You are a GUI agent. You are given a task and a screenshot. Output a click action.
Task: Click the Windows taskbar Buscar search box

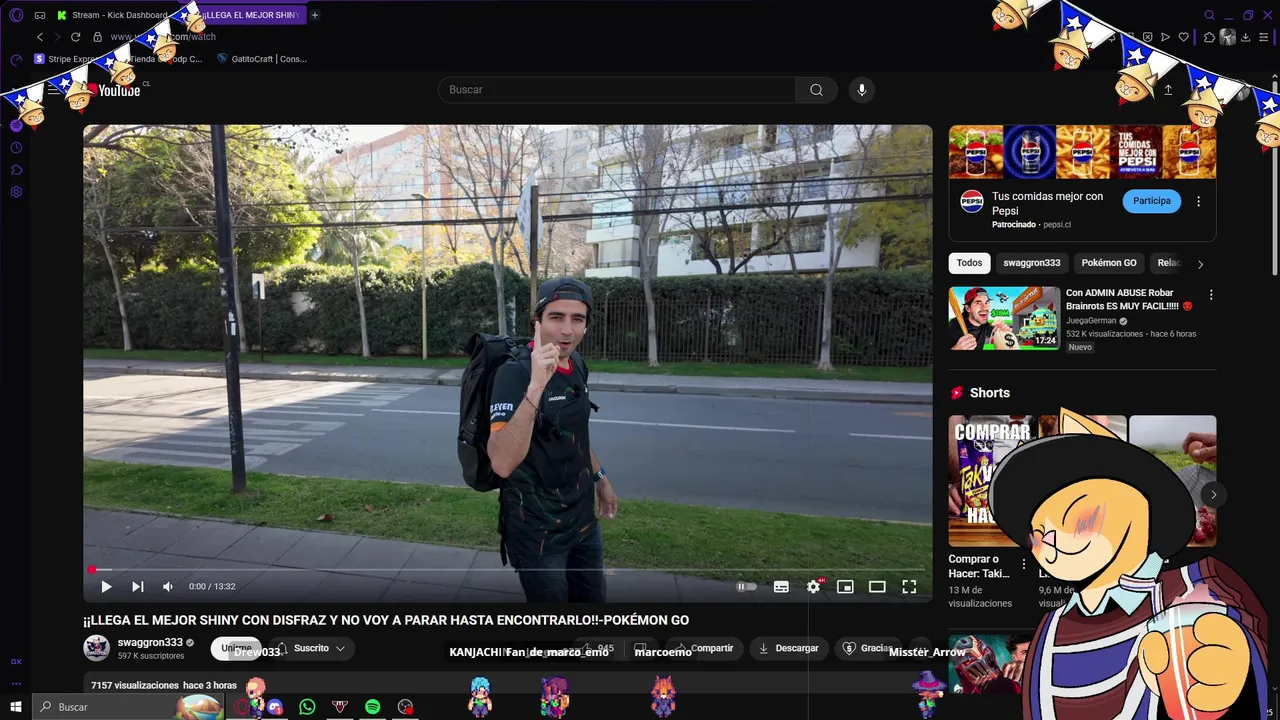[130, 707]
